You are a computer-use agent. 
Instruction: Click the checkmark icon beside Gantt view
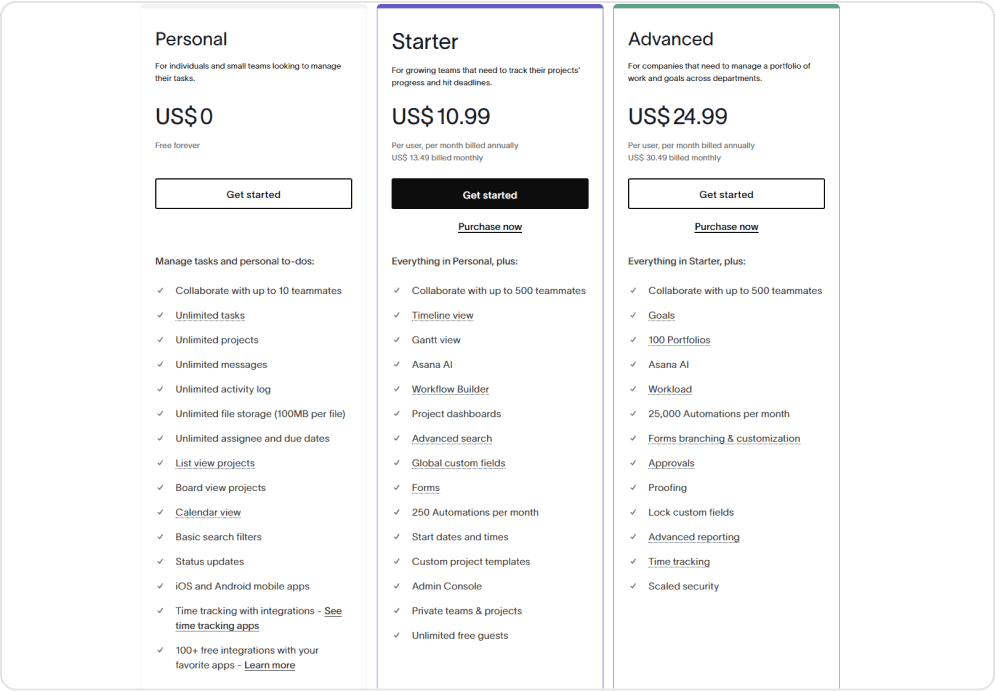397,340
